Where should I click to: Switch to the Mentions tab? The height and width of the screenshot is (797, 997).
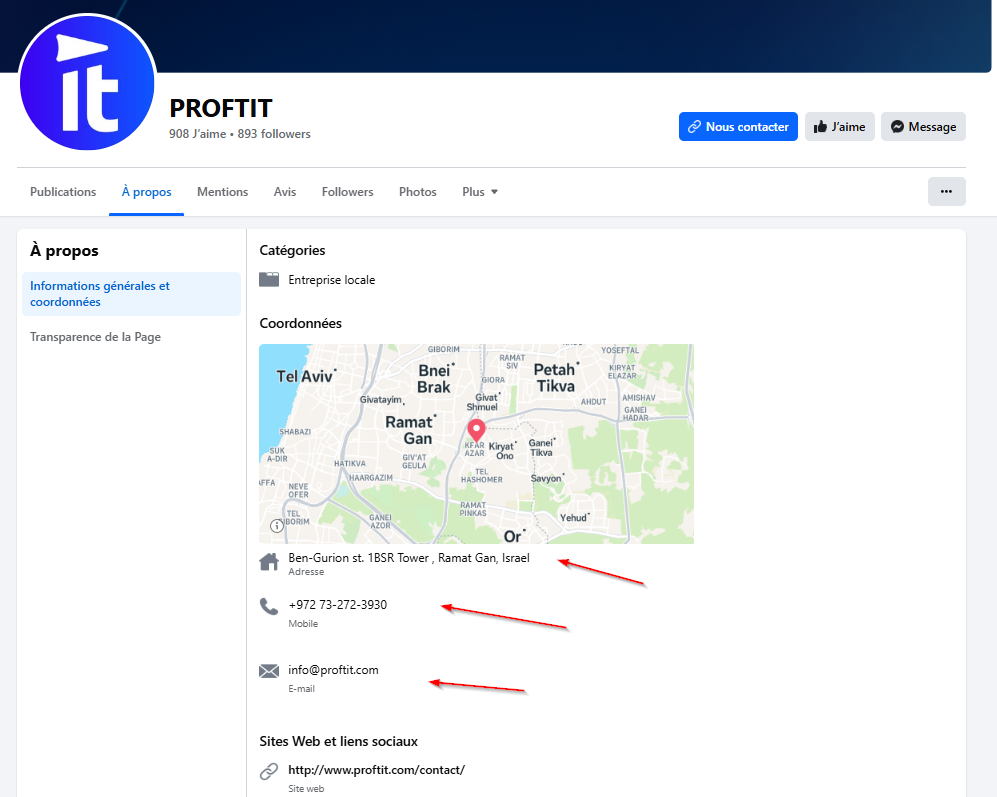(223, 191)
